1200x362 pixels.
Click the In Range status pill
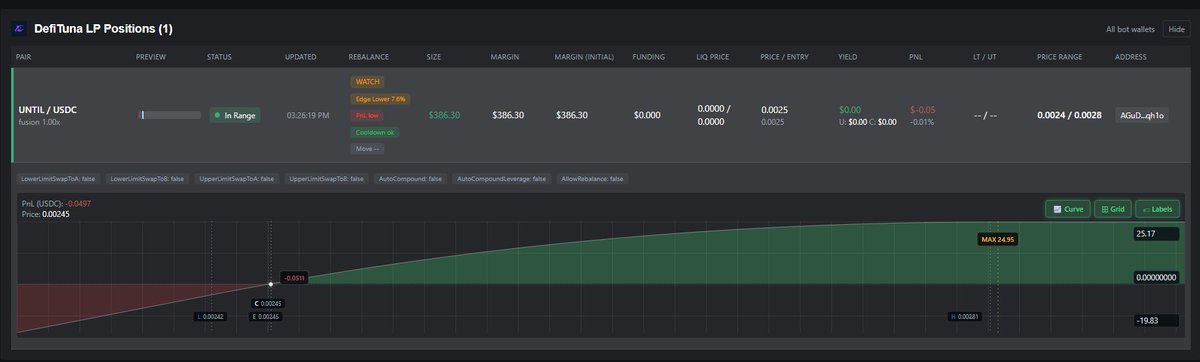tap(234, 115)
